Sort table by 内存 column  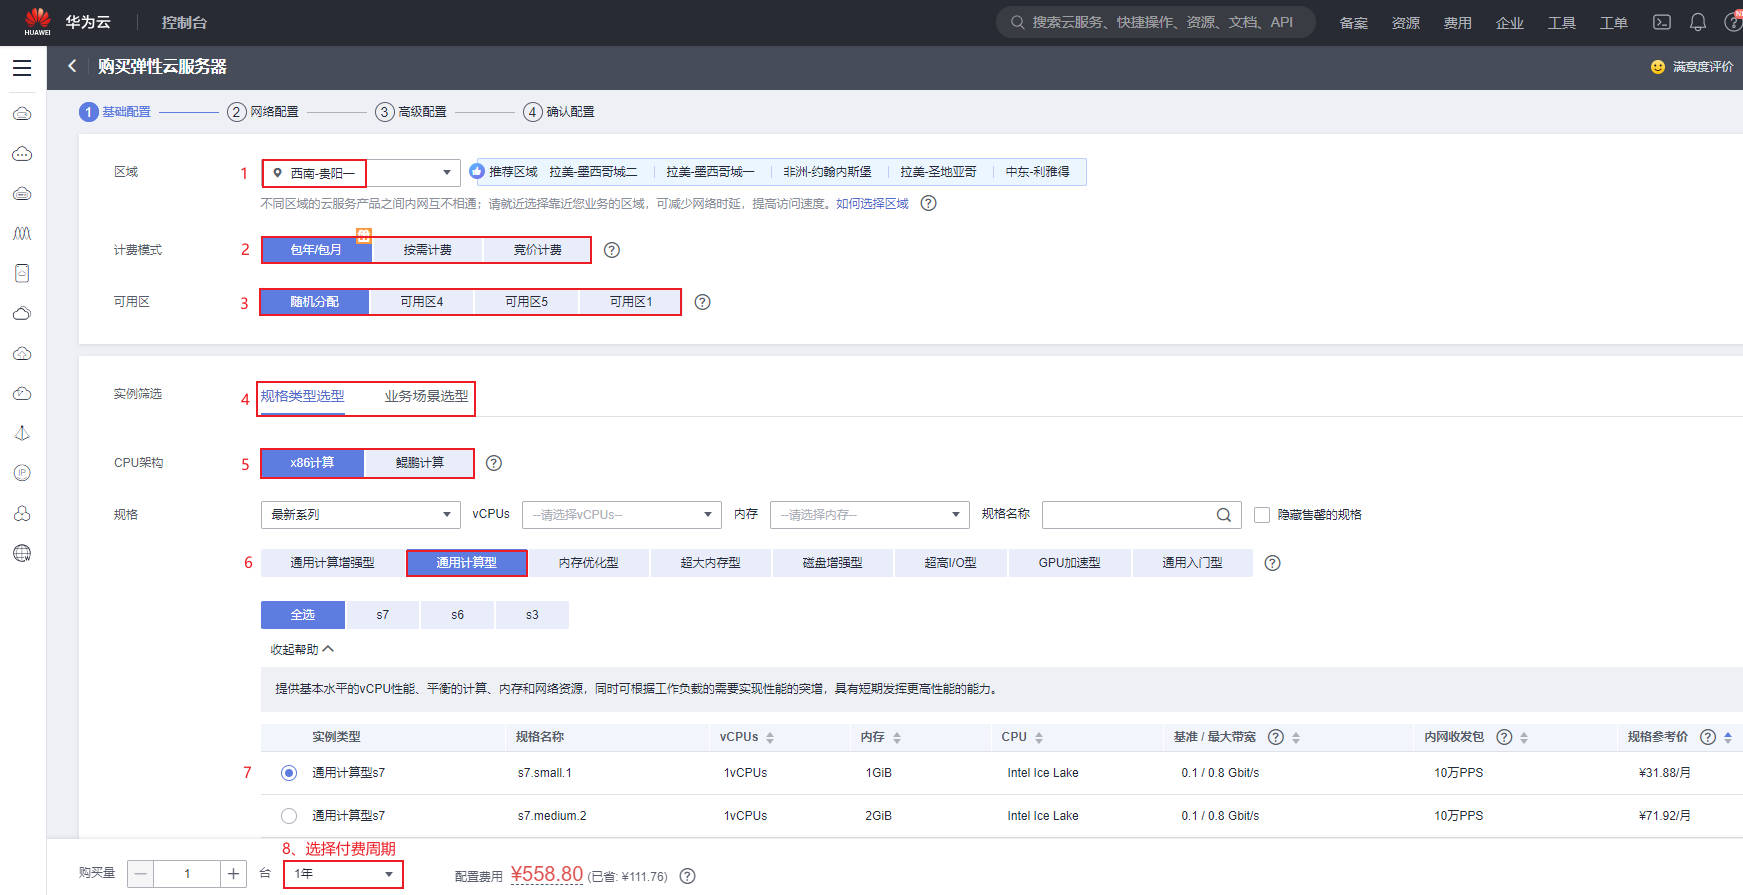click(897, 737)
